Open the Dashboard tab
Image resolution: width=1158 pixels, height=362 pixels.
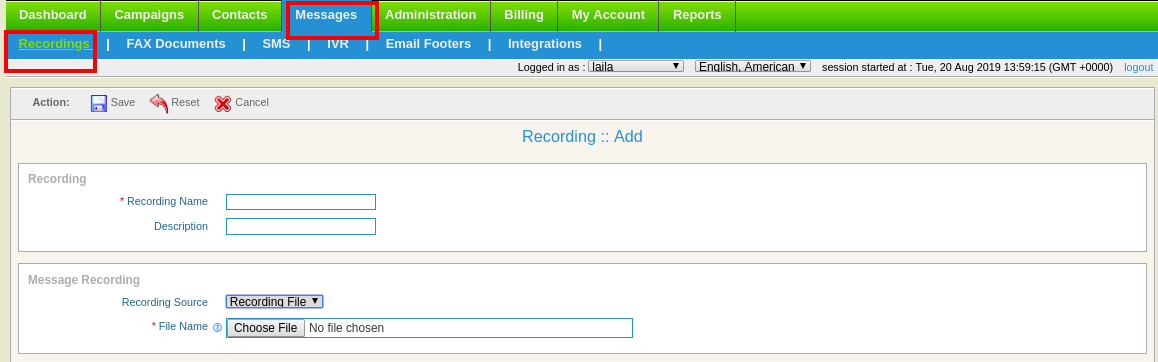click(52, 16)
